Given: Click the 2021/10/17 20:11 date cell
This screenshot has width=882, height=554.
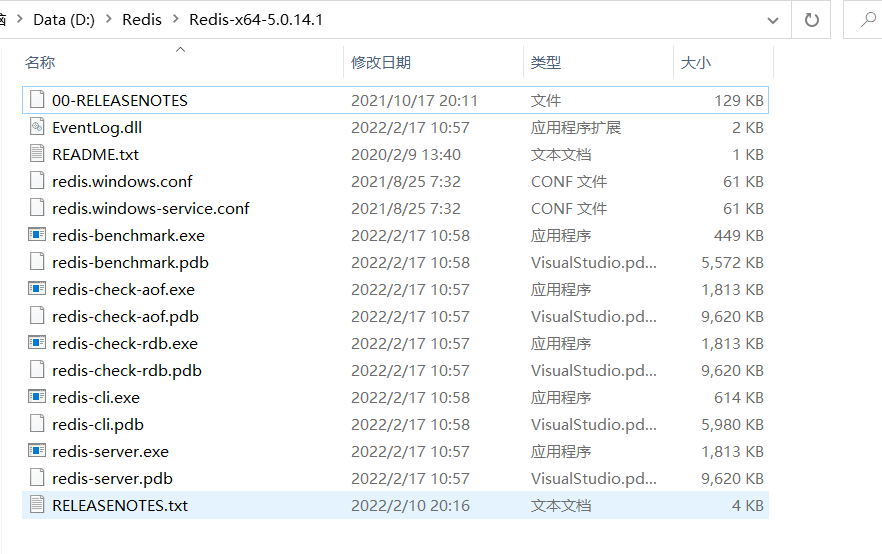Looking at the screenshot, I should click(x=415, y=101).
